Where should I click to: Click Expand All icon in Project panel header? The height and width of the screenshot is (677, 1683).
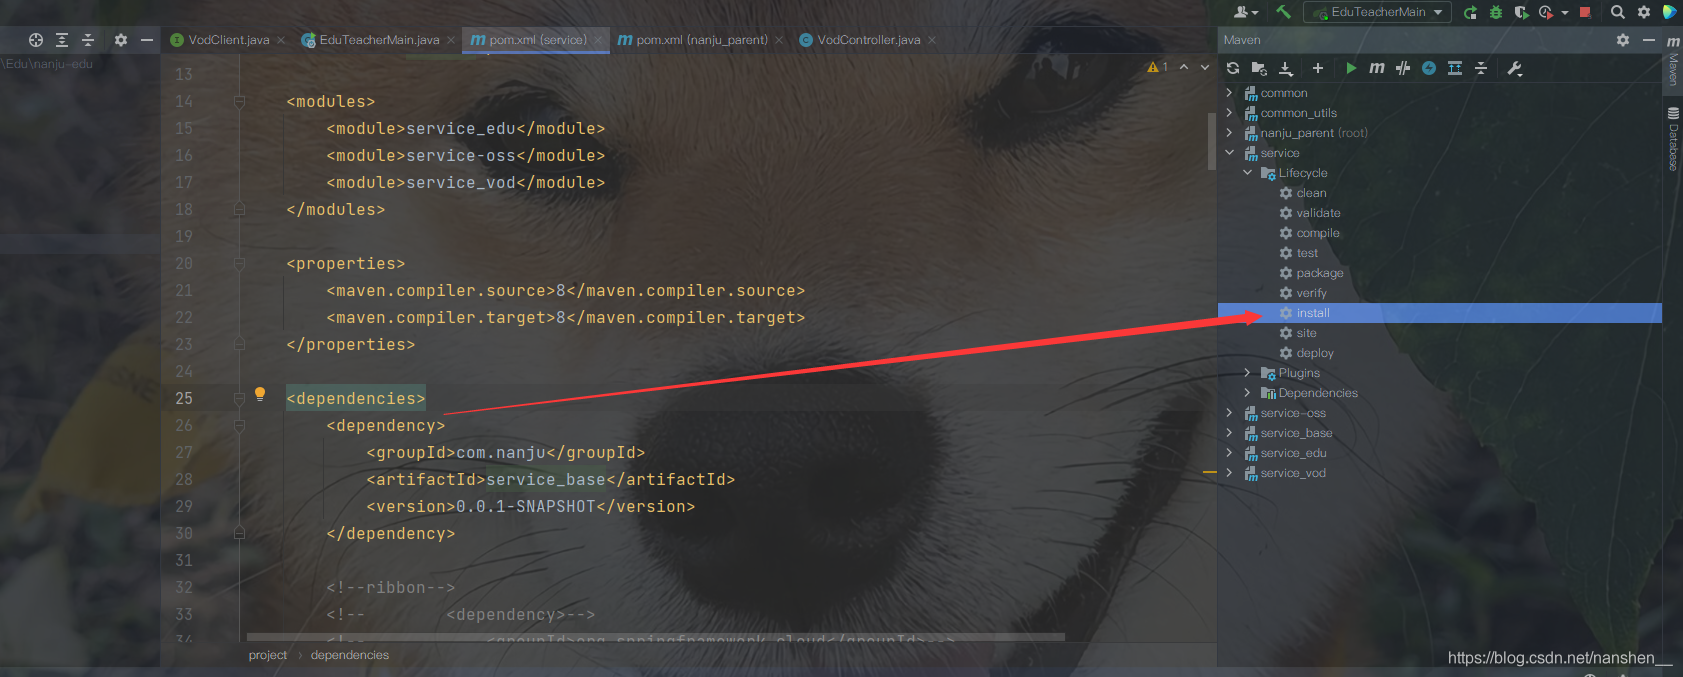tap(62, 40)
